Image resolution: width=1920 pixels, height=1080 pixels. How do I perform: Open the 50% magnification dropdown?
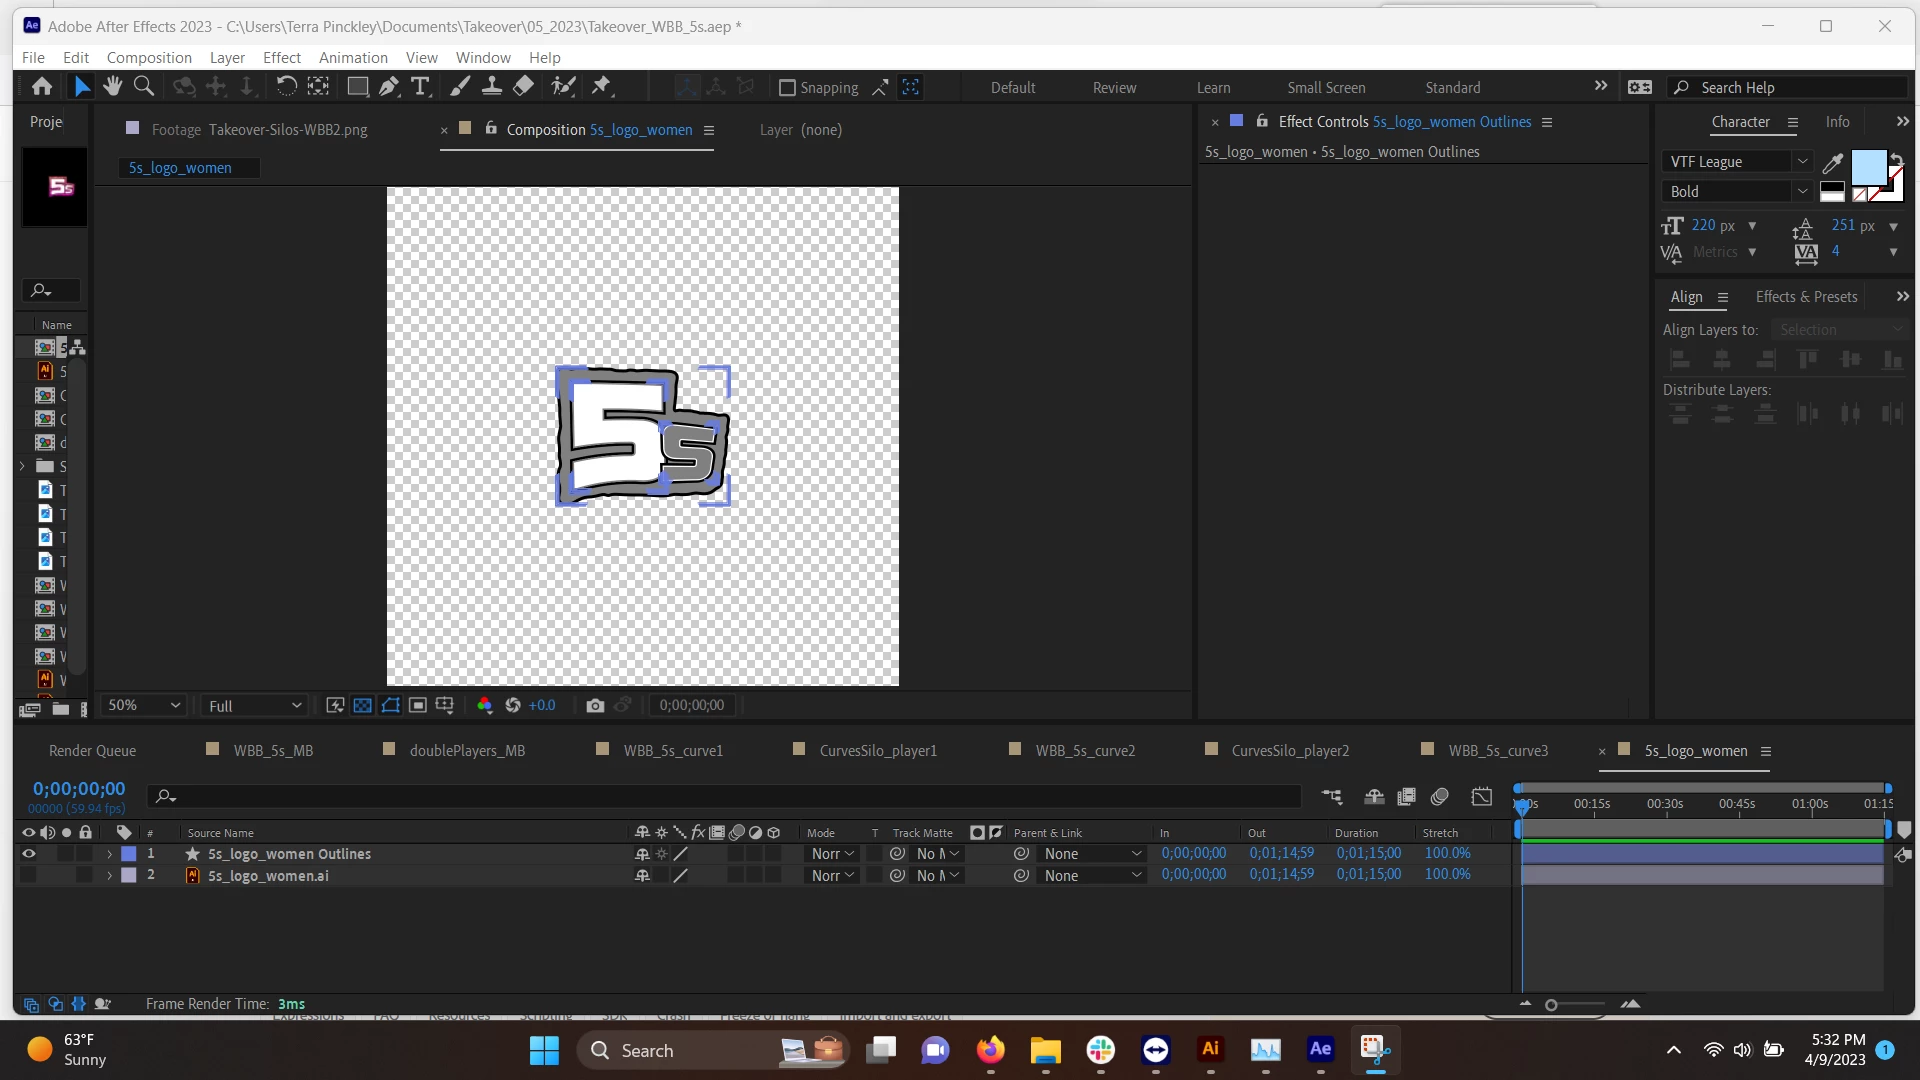pyautogui.click(x=144, y=706)
